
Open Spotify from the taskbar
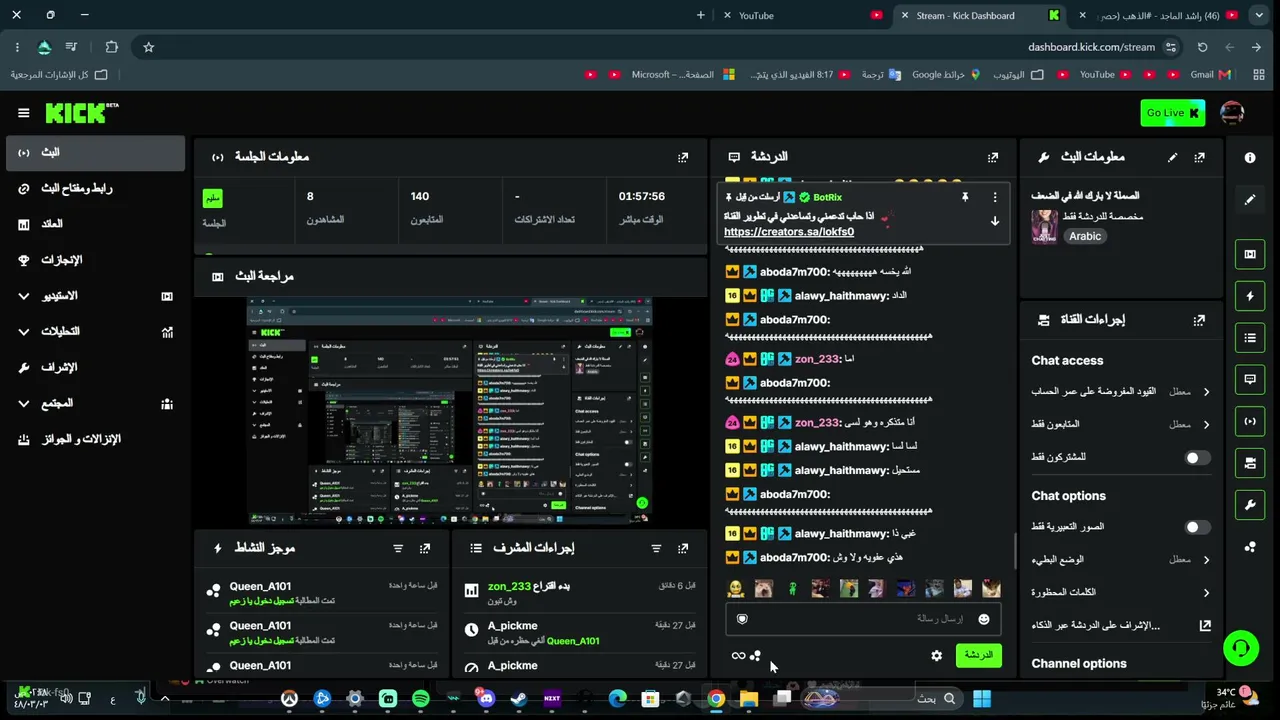click(x=420, y=699)
